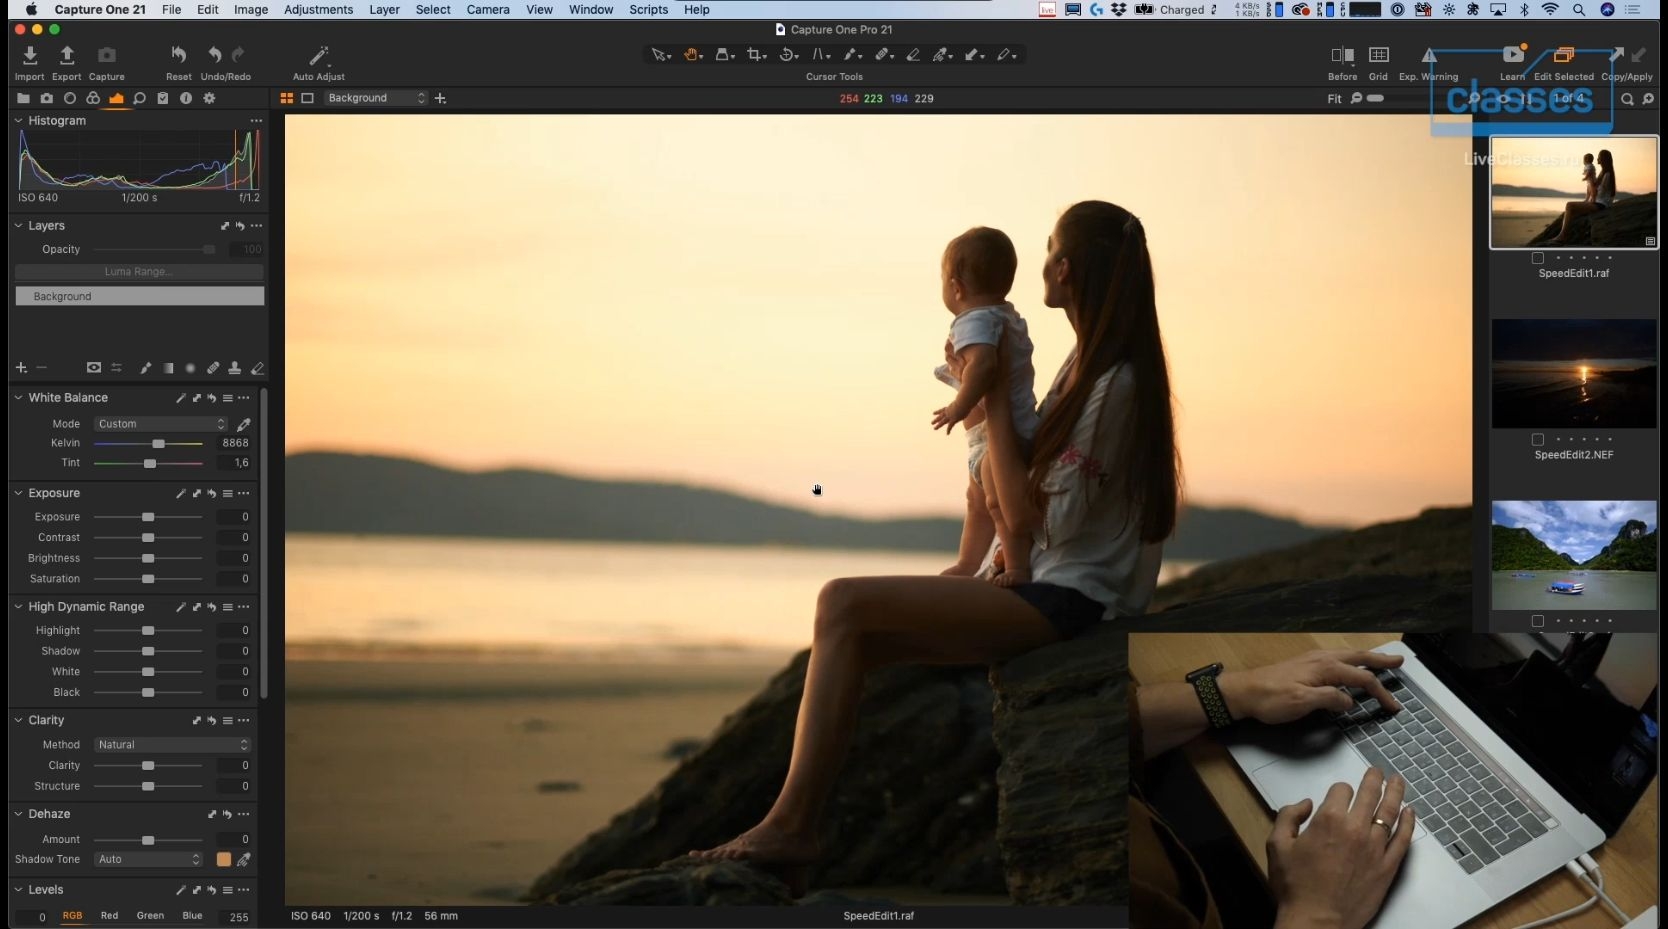Viewport: 1668px width, 929px height.
Task: Select the Red channel in Levels
Action: (109, 916)
